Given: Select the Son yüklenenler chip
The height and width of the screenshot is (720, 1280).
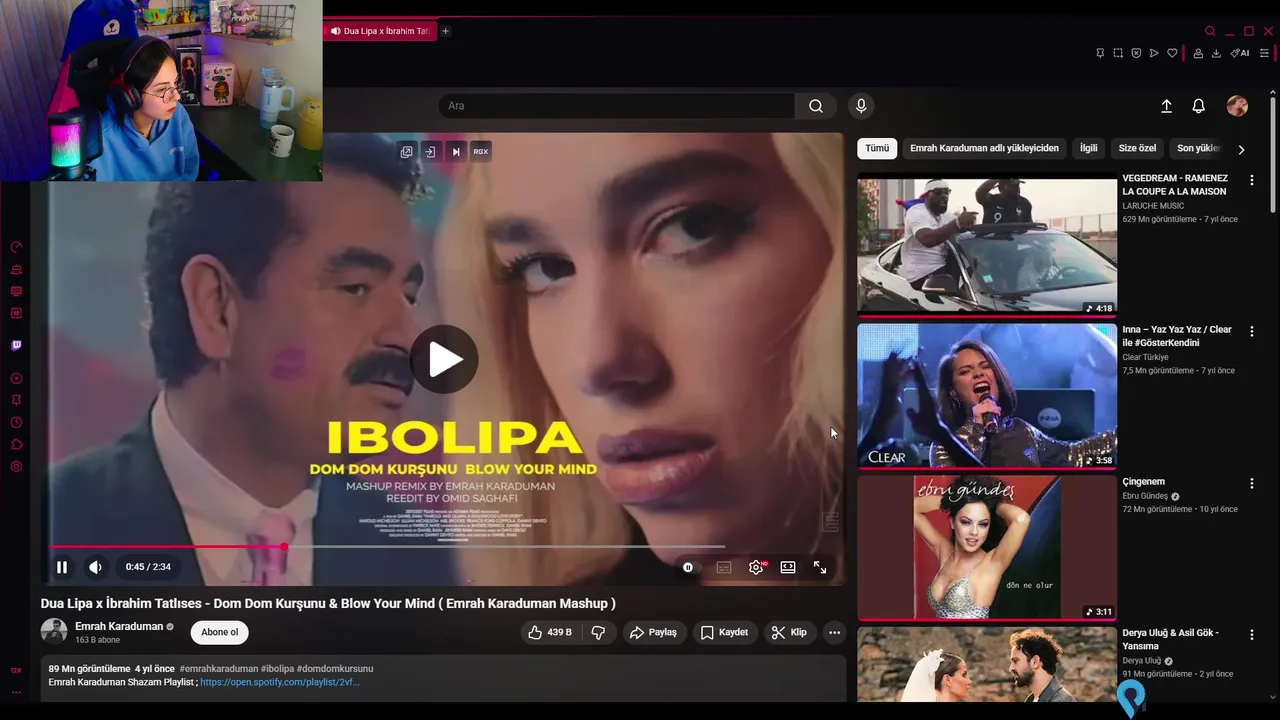Looking at the screenshot, I should [1198, 148].
